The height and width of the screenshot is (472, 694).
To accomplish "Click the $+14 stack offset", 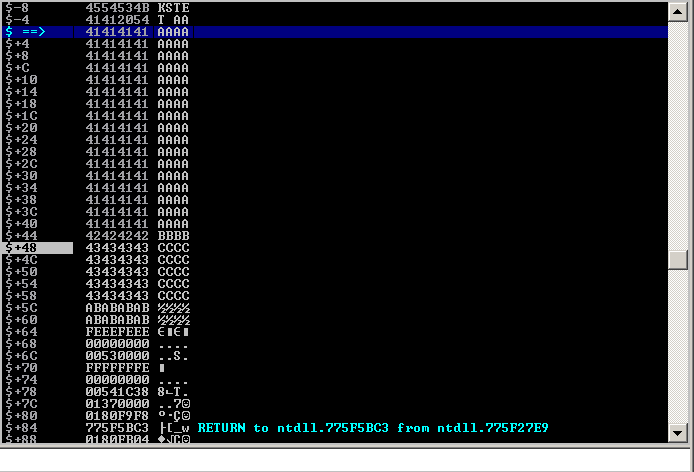I will click(22, 92).
